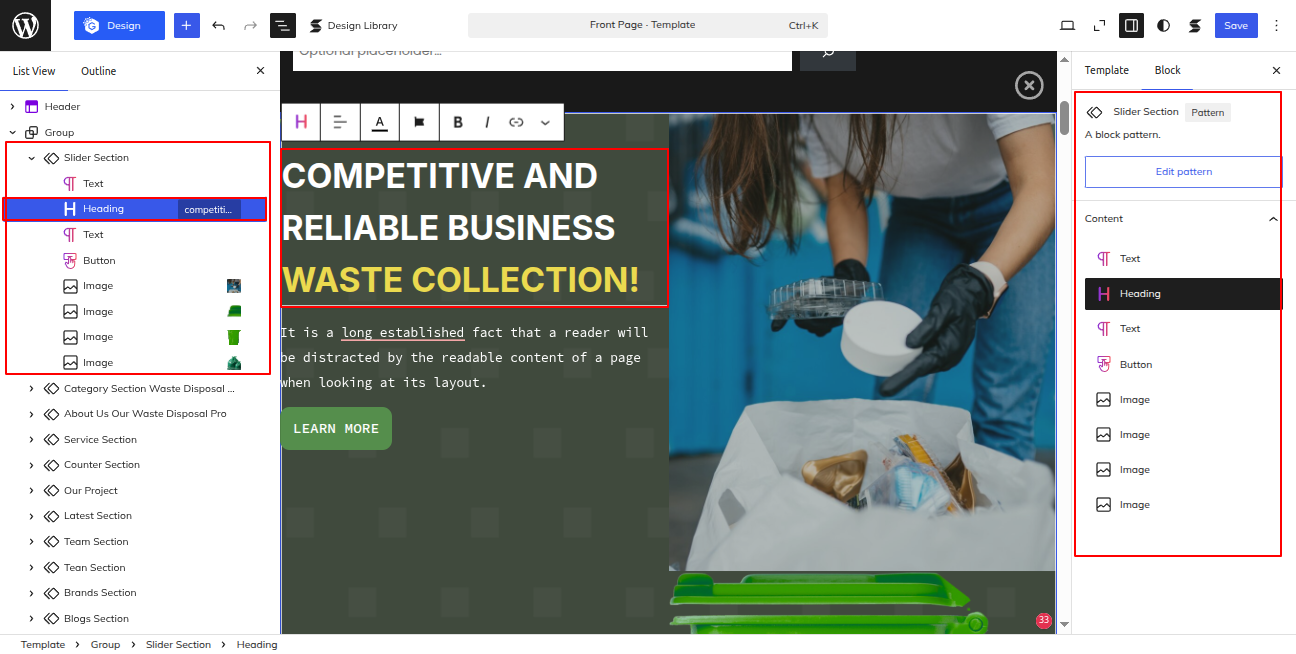Select Heading in sidebar Content list

click(1183, 294)
